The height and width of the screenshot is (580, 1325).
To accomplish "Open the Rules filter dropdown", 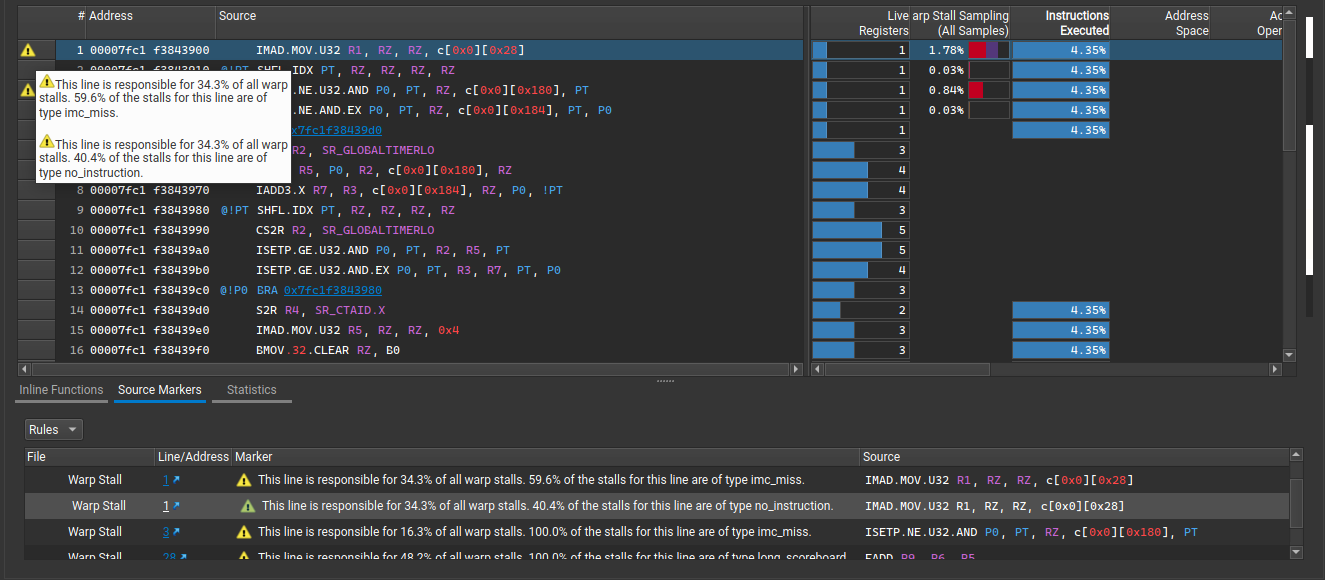I will pyautogui.click(x=53, y=429).
